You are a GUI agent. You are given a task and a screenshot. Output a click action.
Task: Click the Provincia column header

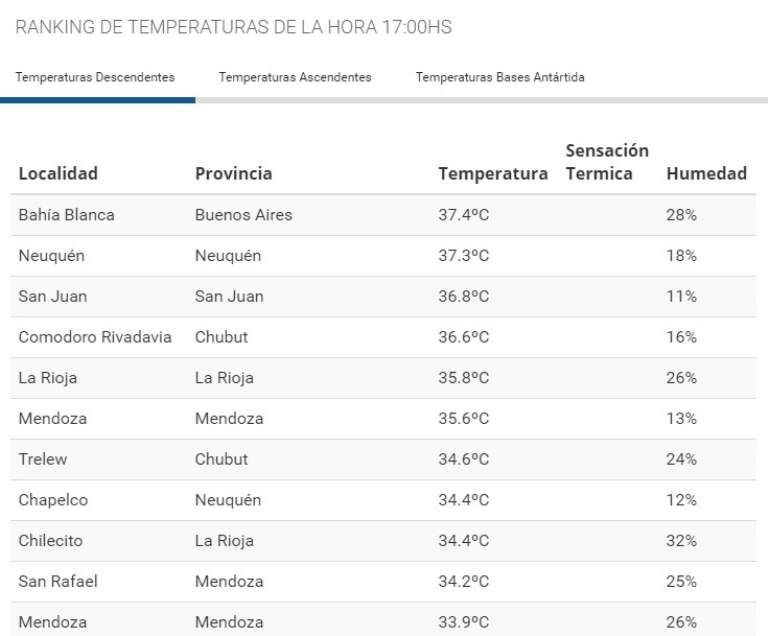coord(233,173)
